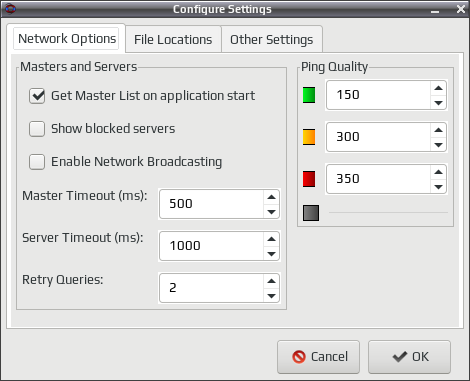
Task: Increase Master Timeout with up arrow
Action: point(271,197)
